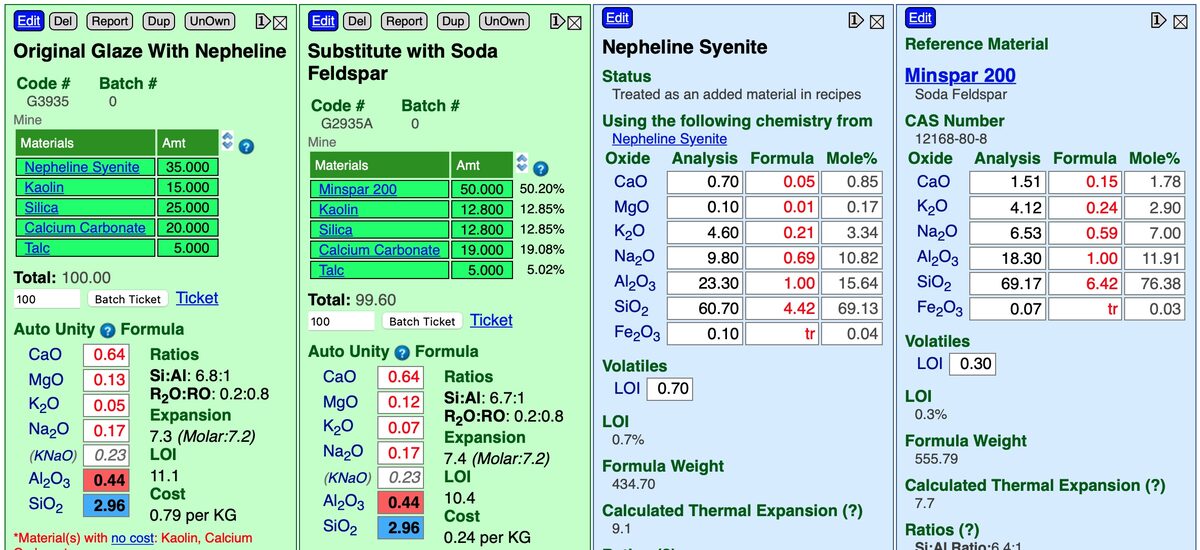This screenshot has width=1200, height=550.
Task: Open the 'no cost' link in Original Glaze
Action: [133, 538]
